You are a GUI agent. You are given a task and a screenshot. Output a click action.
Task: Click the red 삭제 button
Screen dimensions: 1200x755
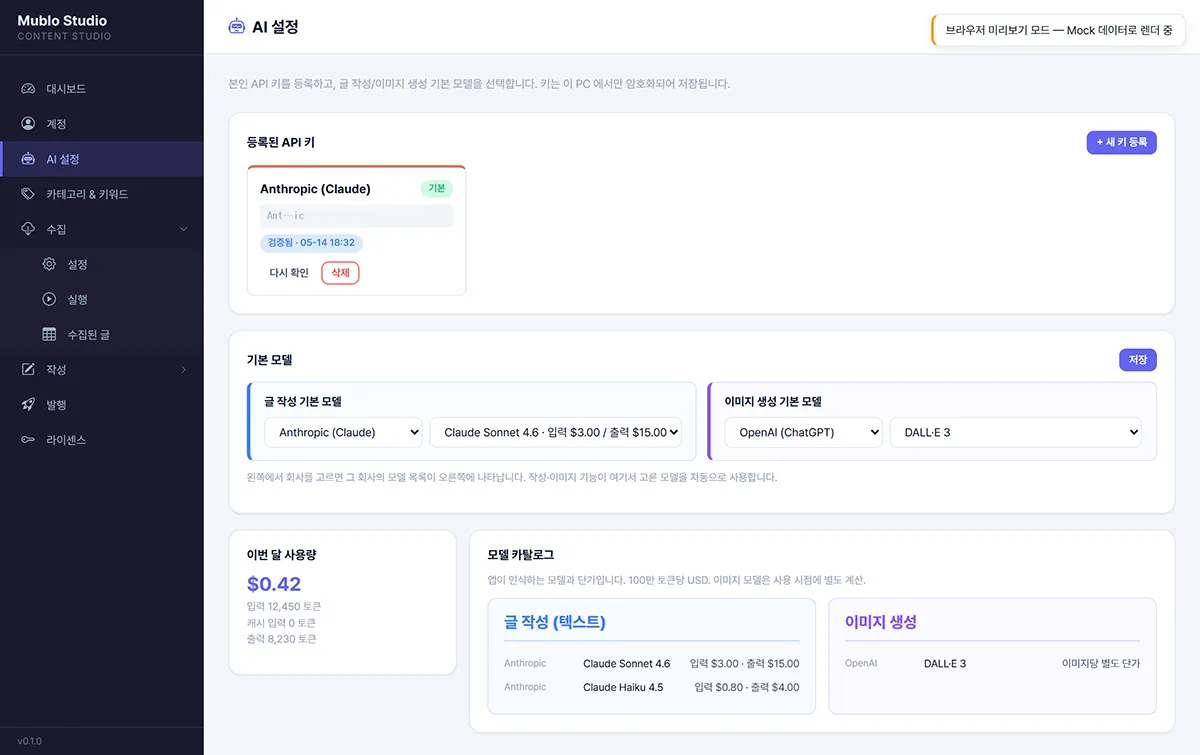(x=340, y=273)
